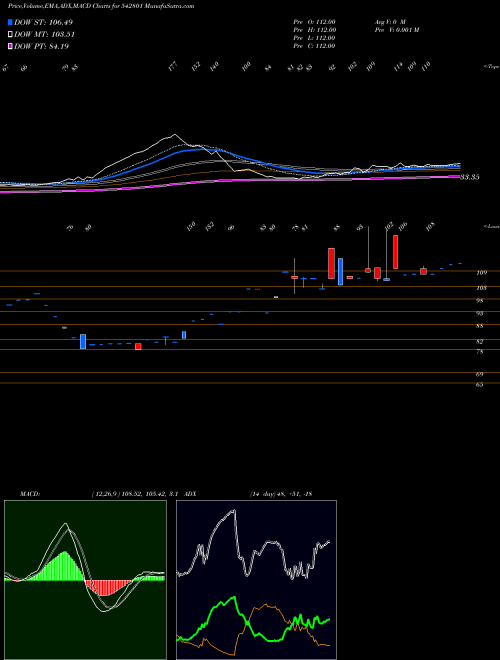Click the 33.35 label beside the EMA lines

(x=470, y=178)
